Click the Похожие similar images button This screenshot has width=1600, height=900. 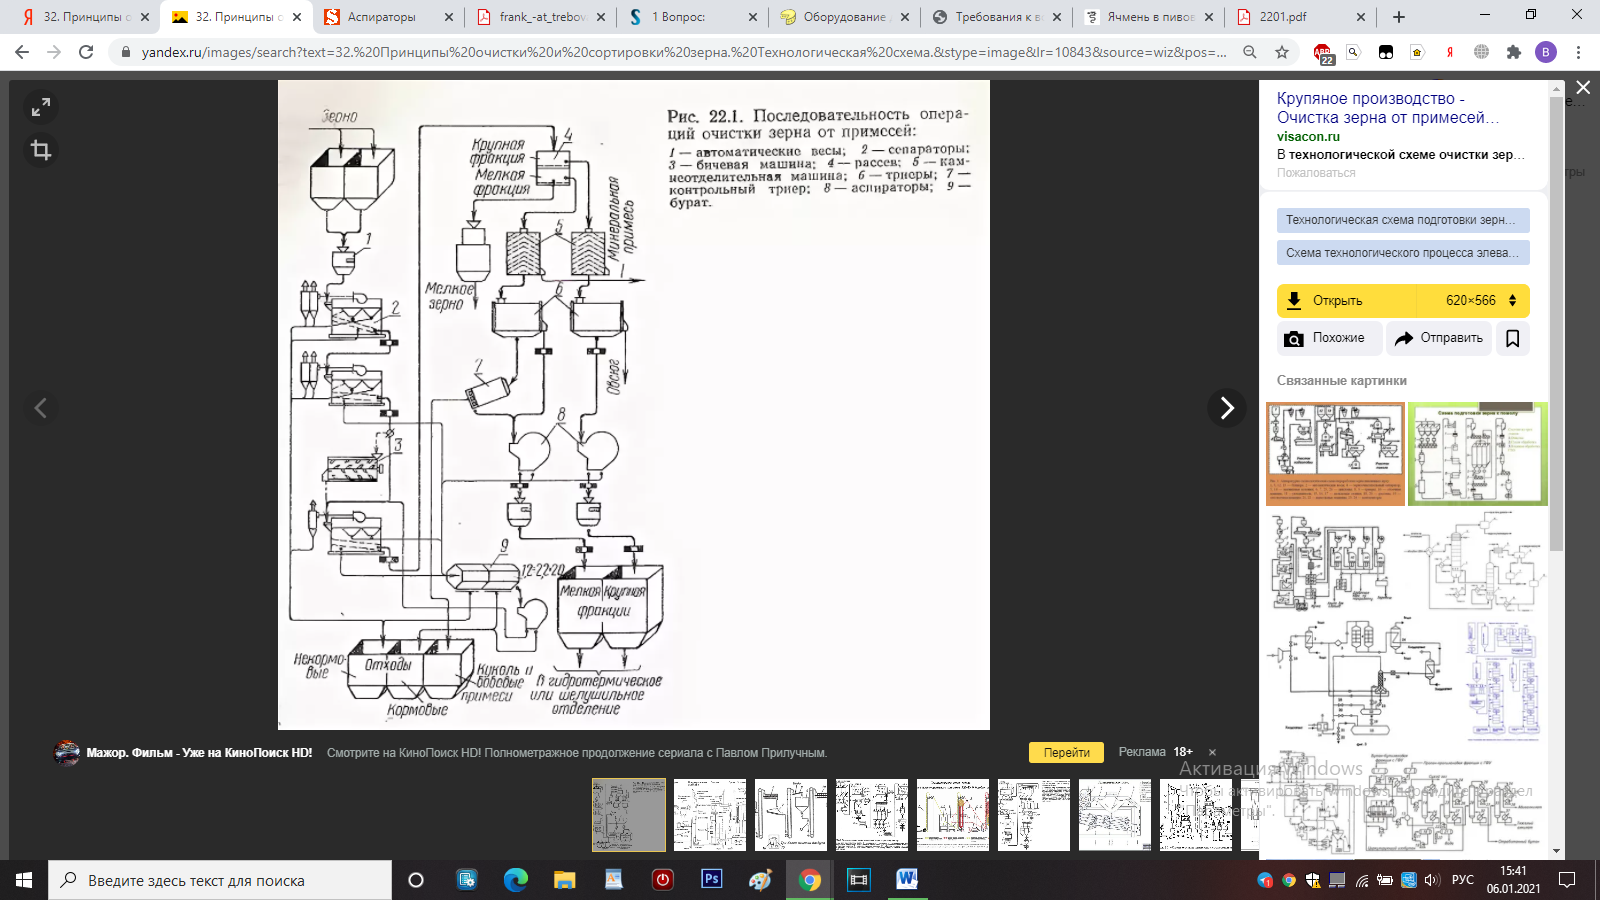(1329, 338)
